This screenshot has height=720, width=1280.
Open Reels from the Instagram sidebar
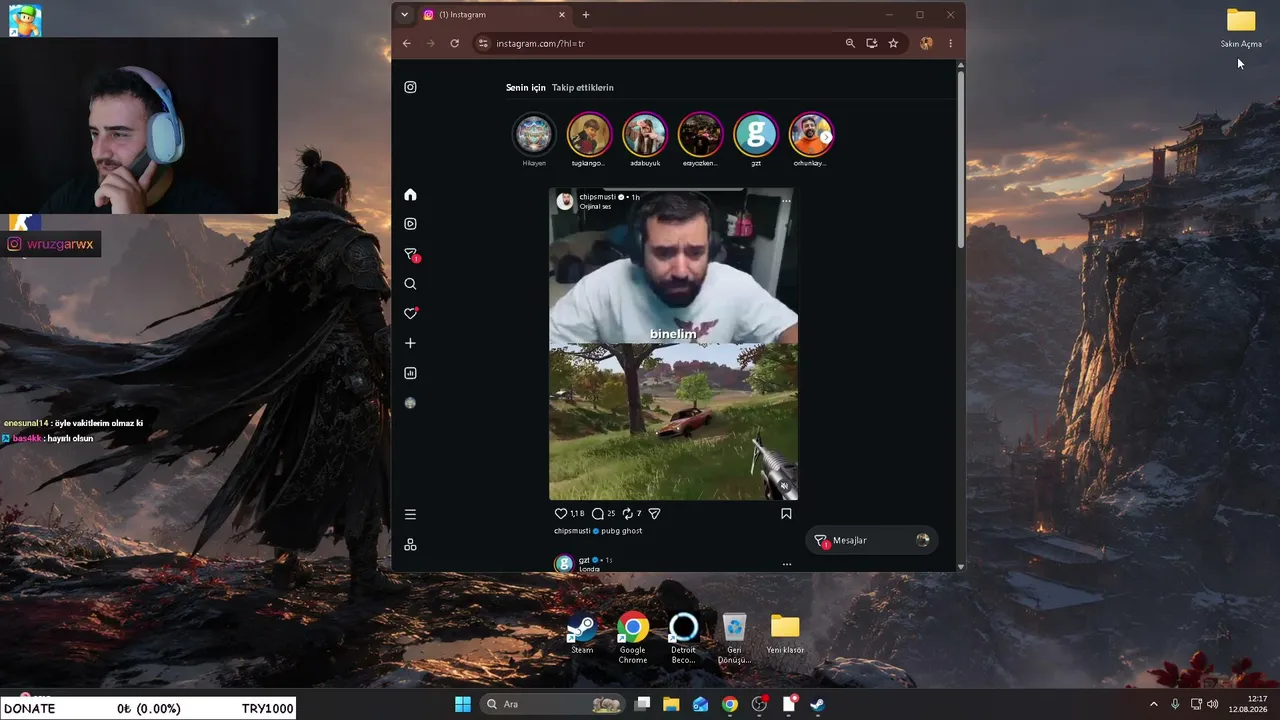(x=410, y=224)
